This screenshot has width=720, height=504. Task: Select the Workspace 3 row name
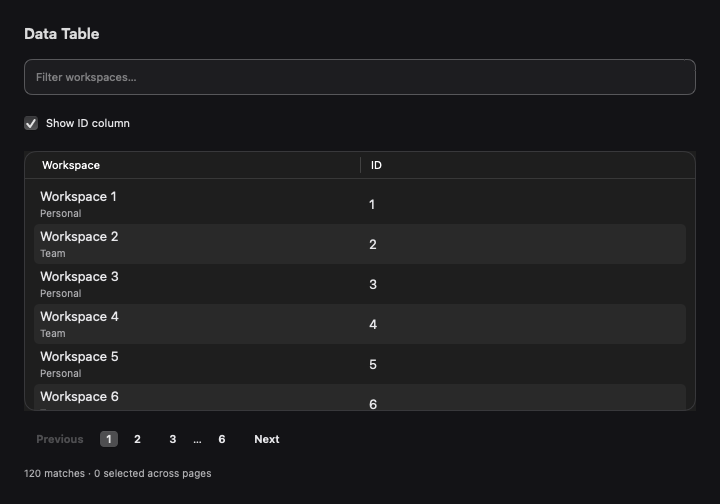coord(79,276)
